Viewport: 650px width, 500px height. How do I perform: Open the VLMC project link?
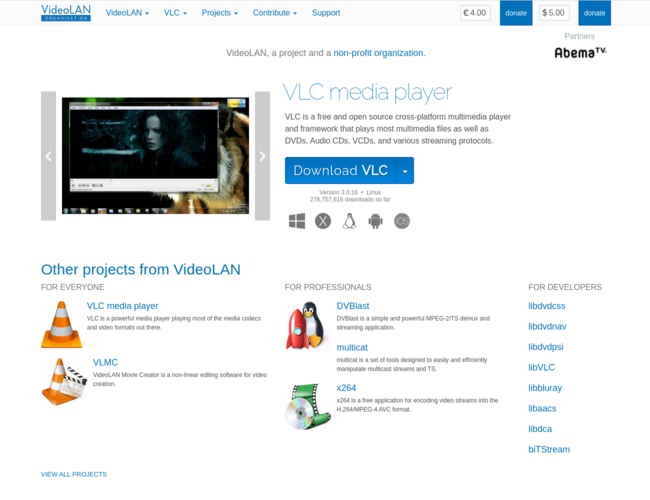[x=105, y=362]
